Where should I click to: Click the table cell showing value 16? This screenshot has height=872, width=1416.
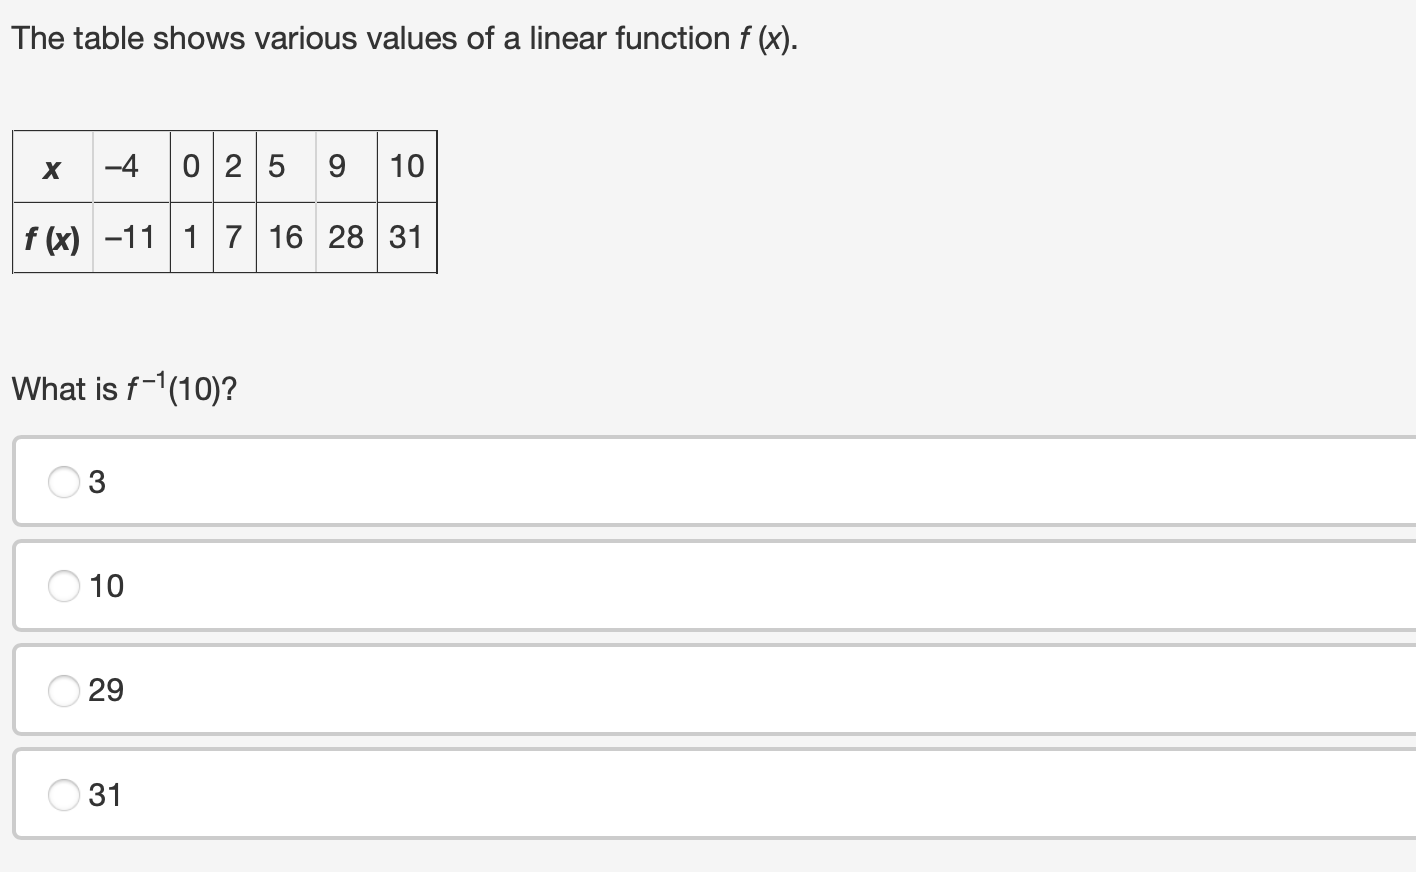point(284,237)
